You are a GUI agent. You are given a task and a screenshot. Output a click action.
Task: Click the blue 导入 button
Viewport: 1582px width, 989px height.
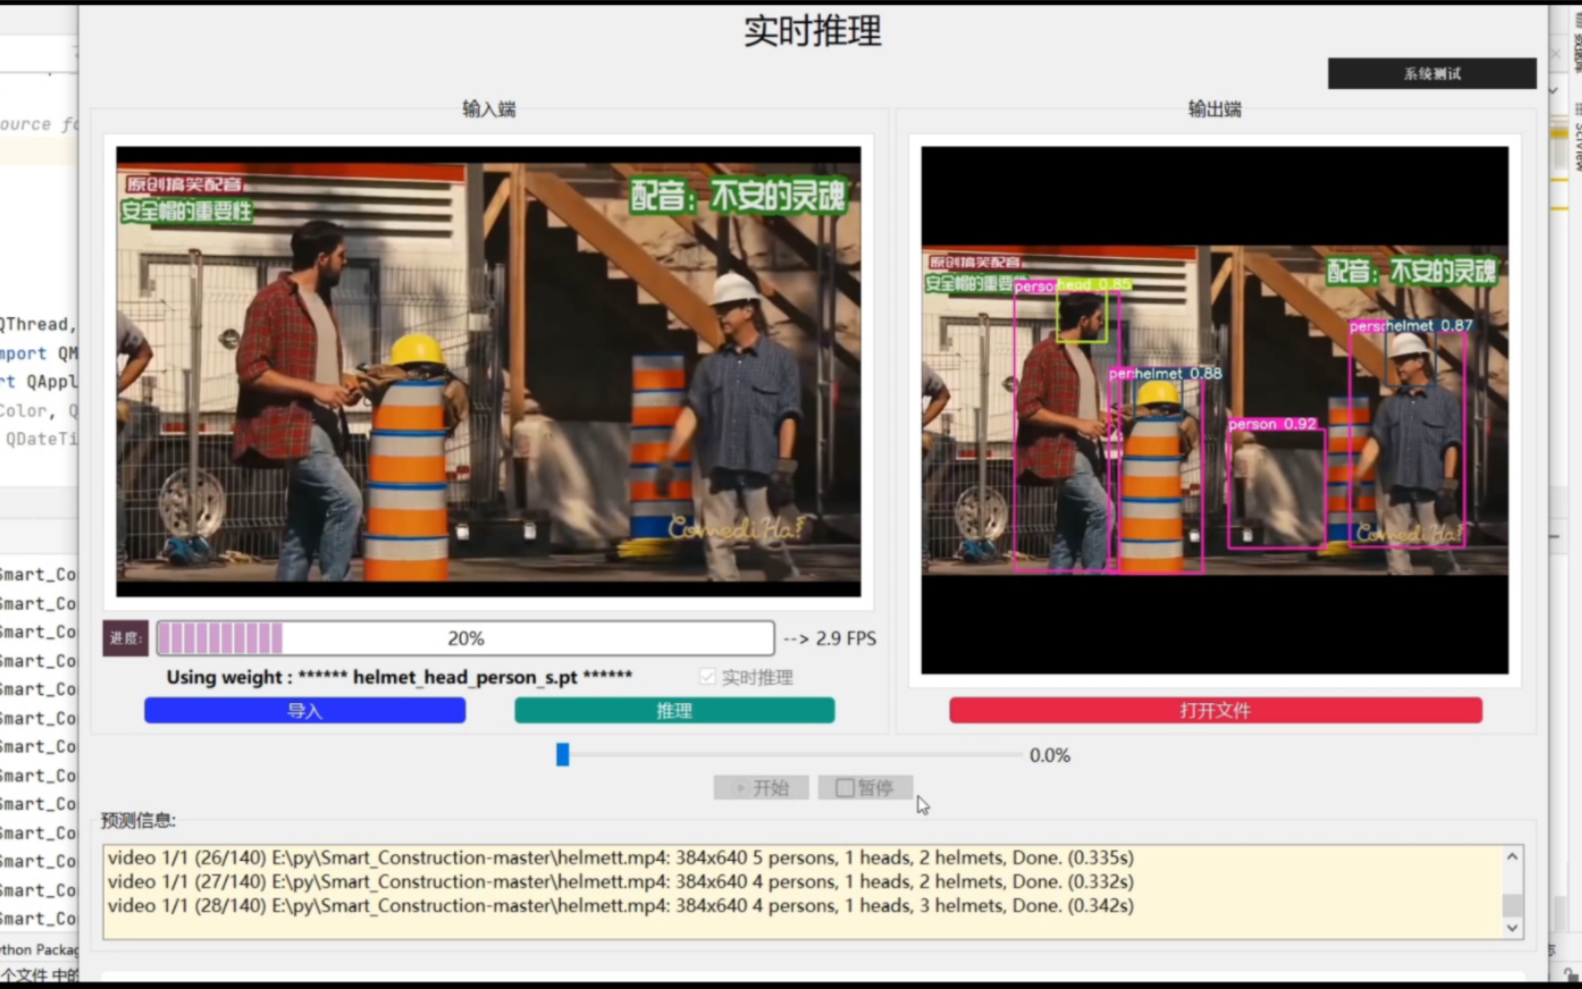coord(305,711)
